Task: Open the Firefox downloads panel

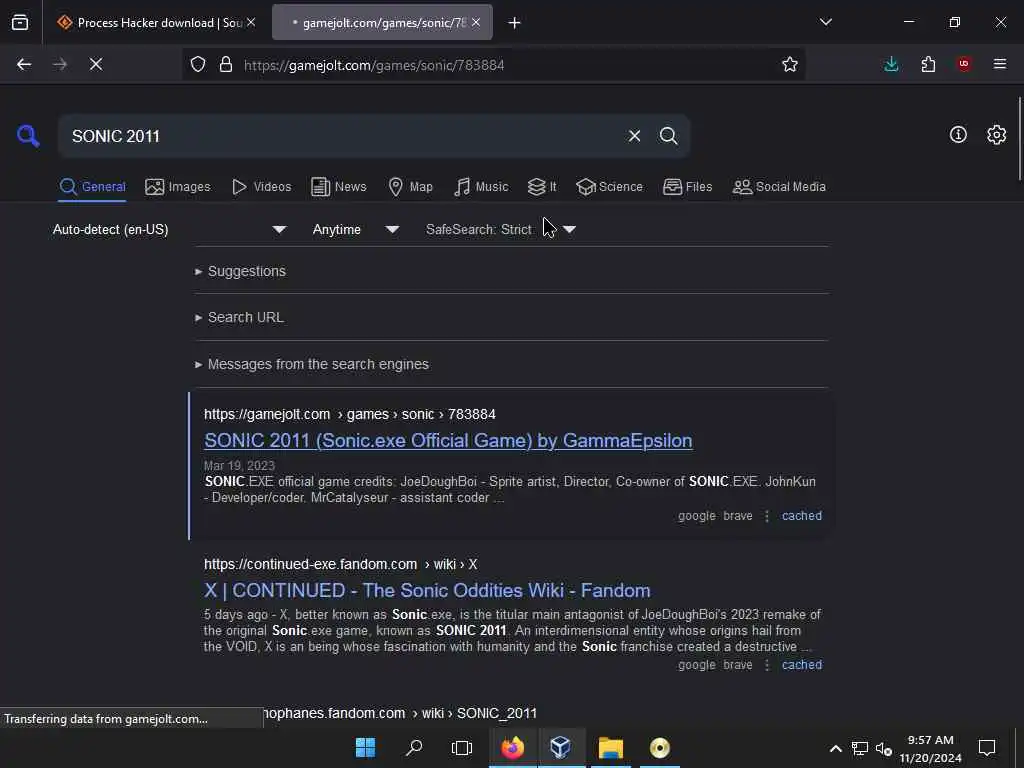Action: 891,64
